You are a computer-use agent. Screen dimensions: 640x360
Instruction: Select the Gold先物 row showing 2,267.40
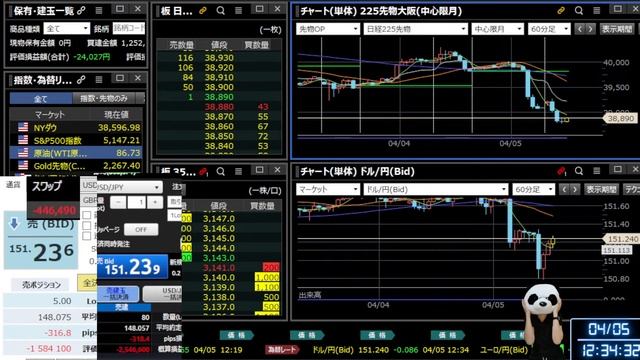[76, 166]
